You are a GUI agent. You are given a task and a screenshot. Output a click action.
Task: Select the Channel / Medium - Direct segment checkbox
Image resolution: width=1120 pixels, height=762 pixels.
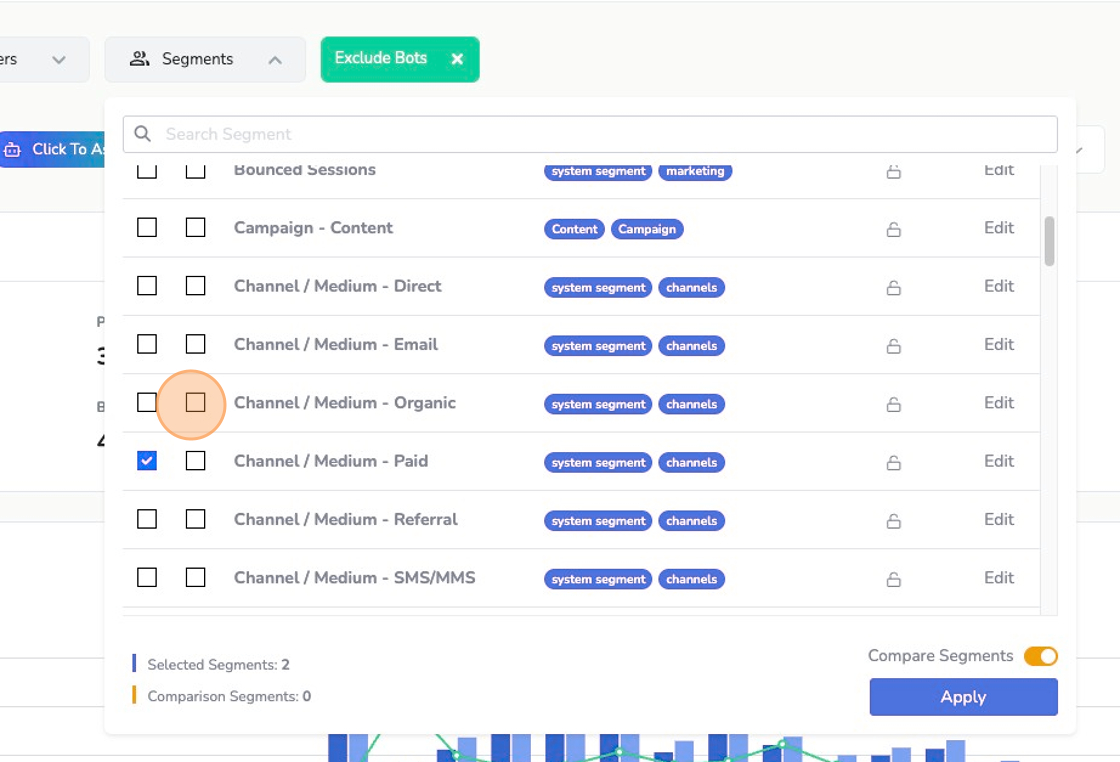pos(147,286)
